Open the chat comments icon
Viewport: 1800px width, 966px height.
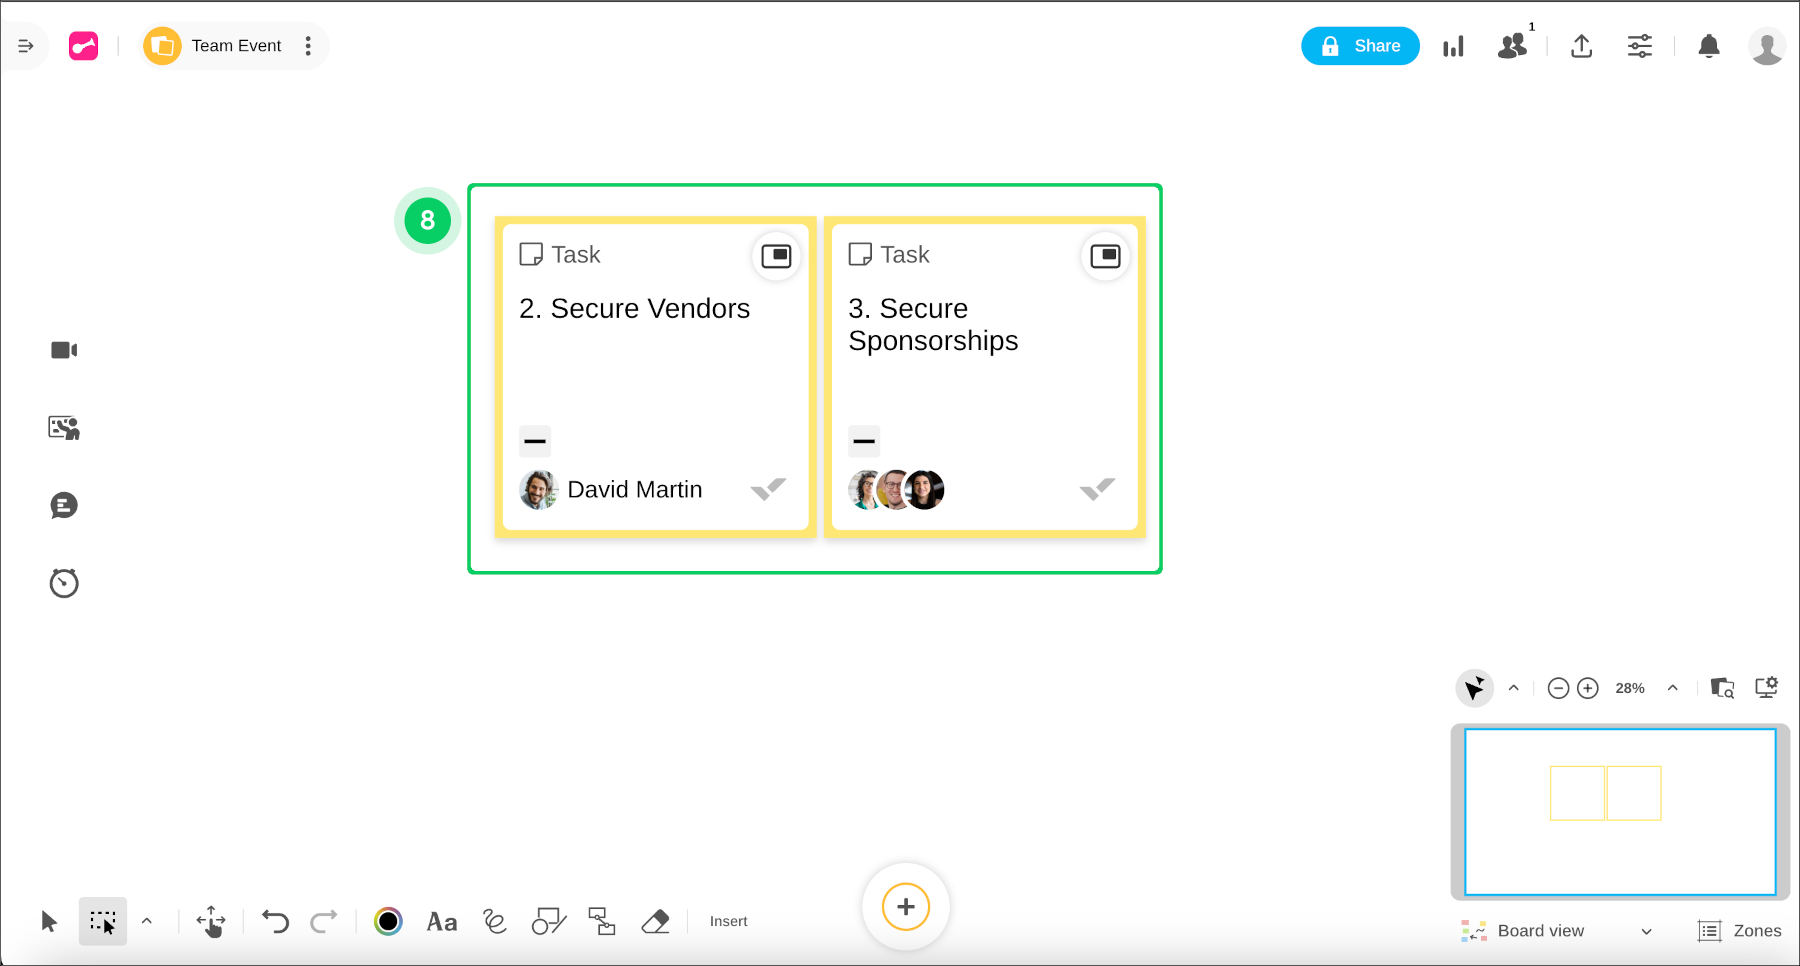(x=64, y=506)
